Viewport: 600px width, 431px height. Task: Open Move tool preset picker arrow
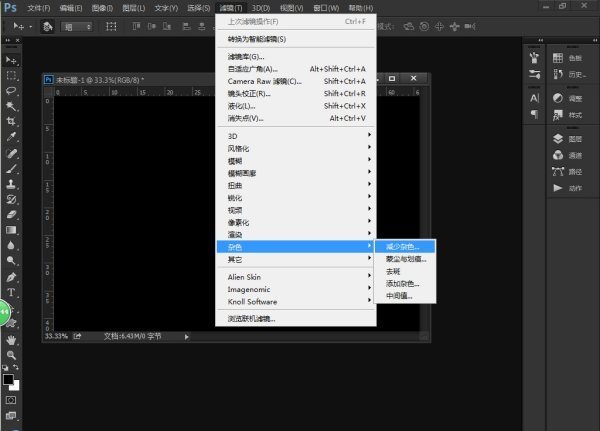pos(31,27)
